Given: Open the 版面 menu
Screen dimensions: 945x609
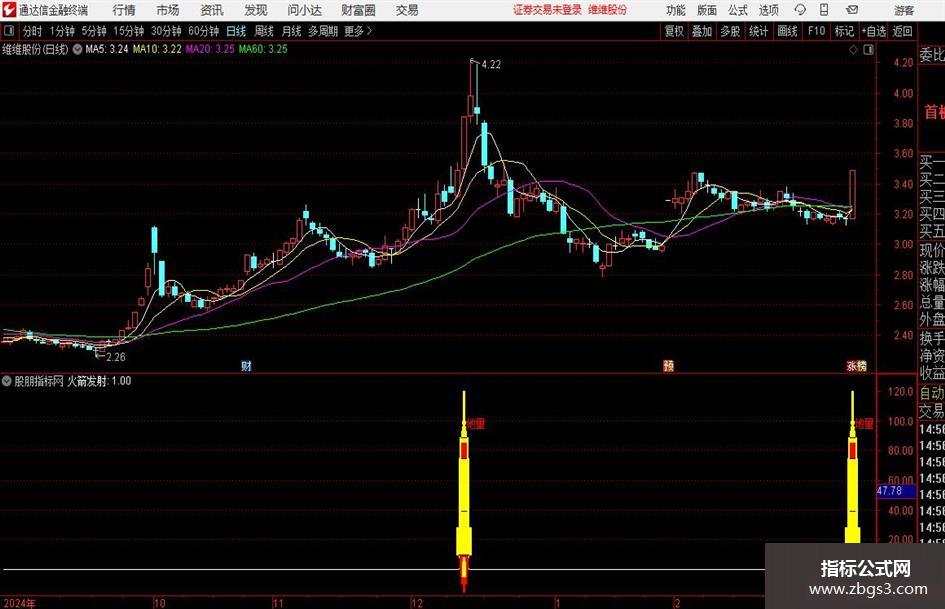Looking at the screenshot, I should tap(707, 10).
